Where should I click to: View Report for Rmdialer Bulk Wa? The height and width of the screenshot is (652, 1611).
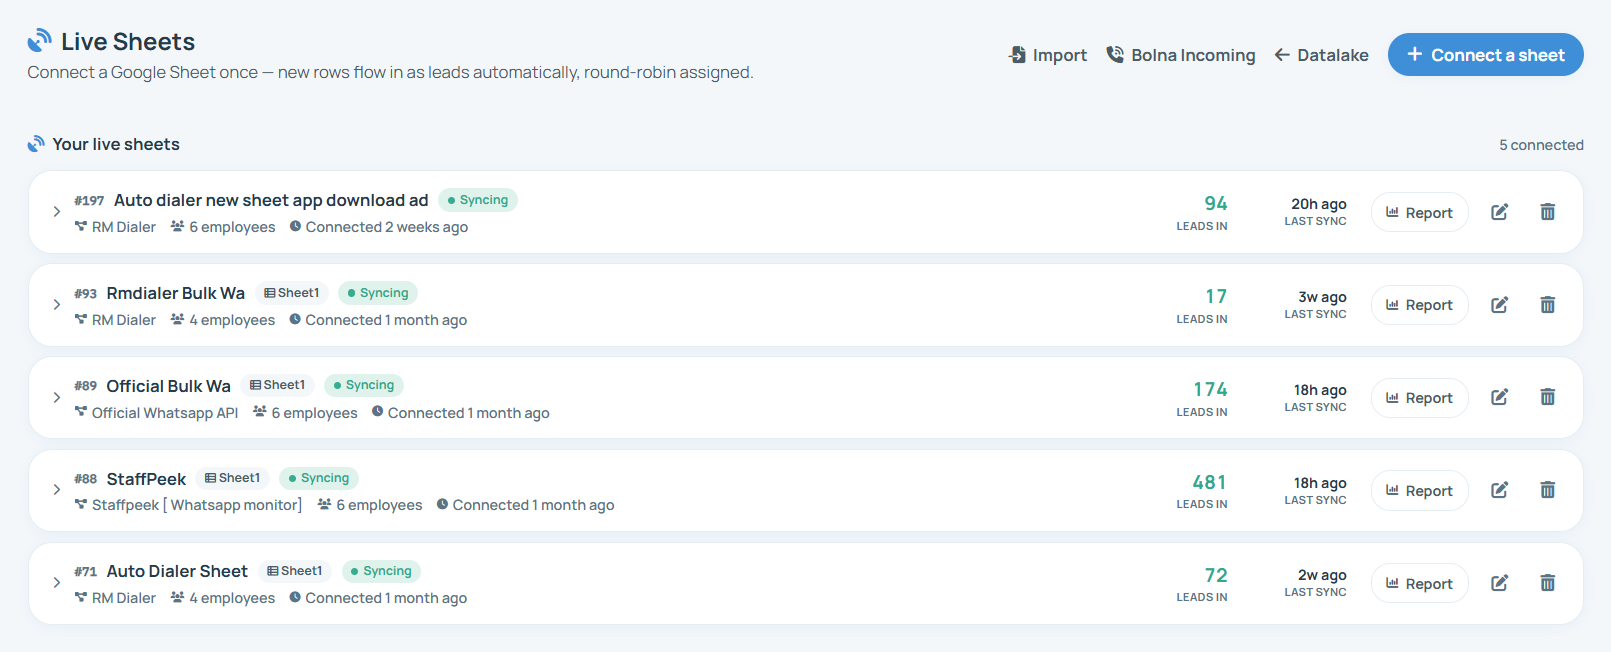click(1419, 305)
